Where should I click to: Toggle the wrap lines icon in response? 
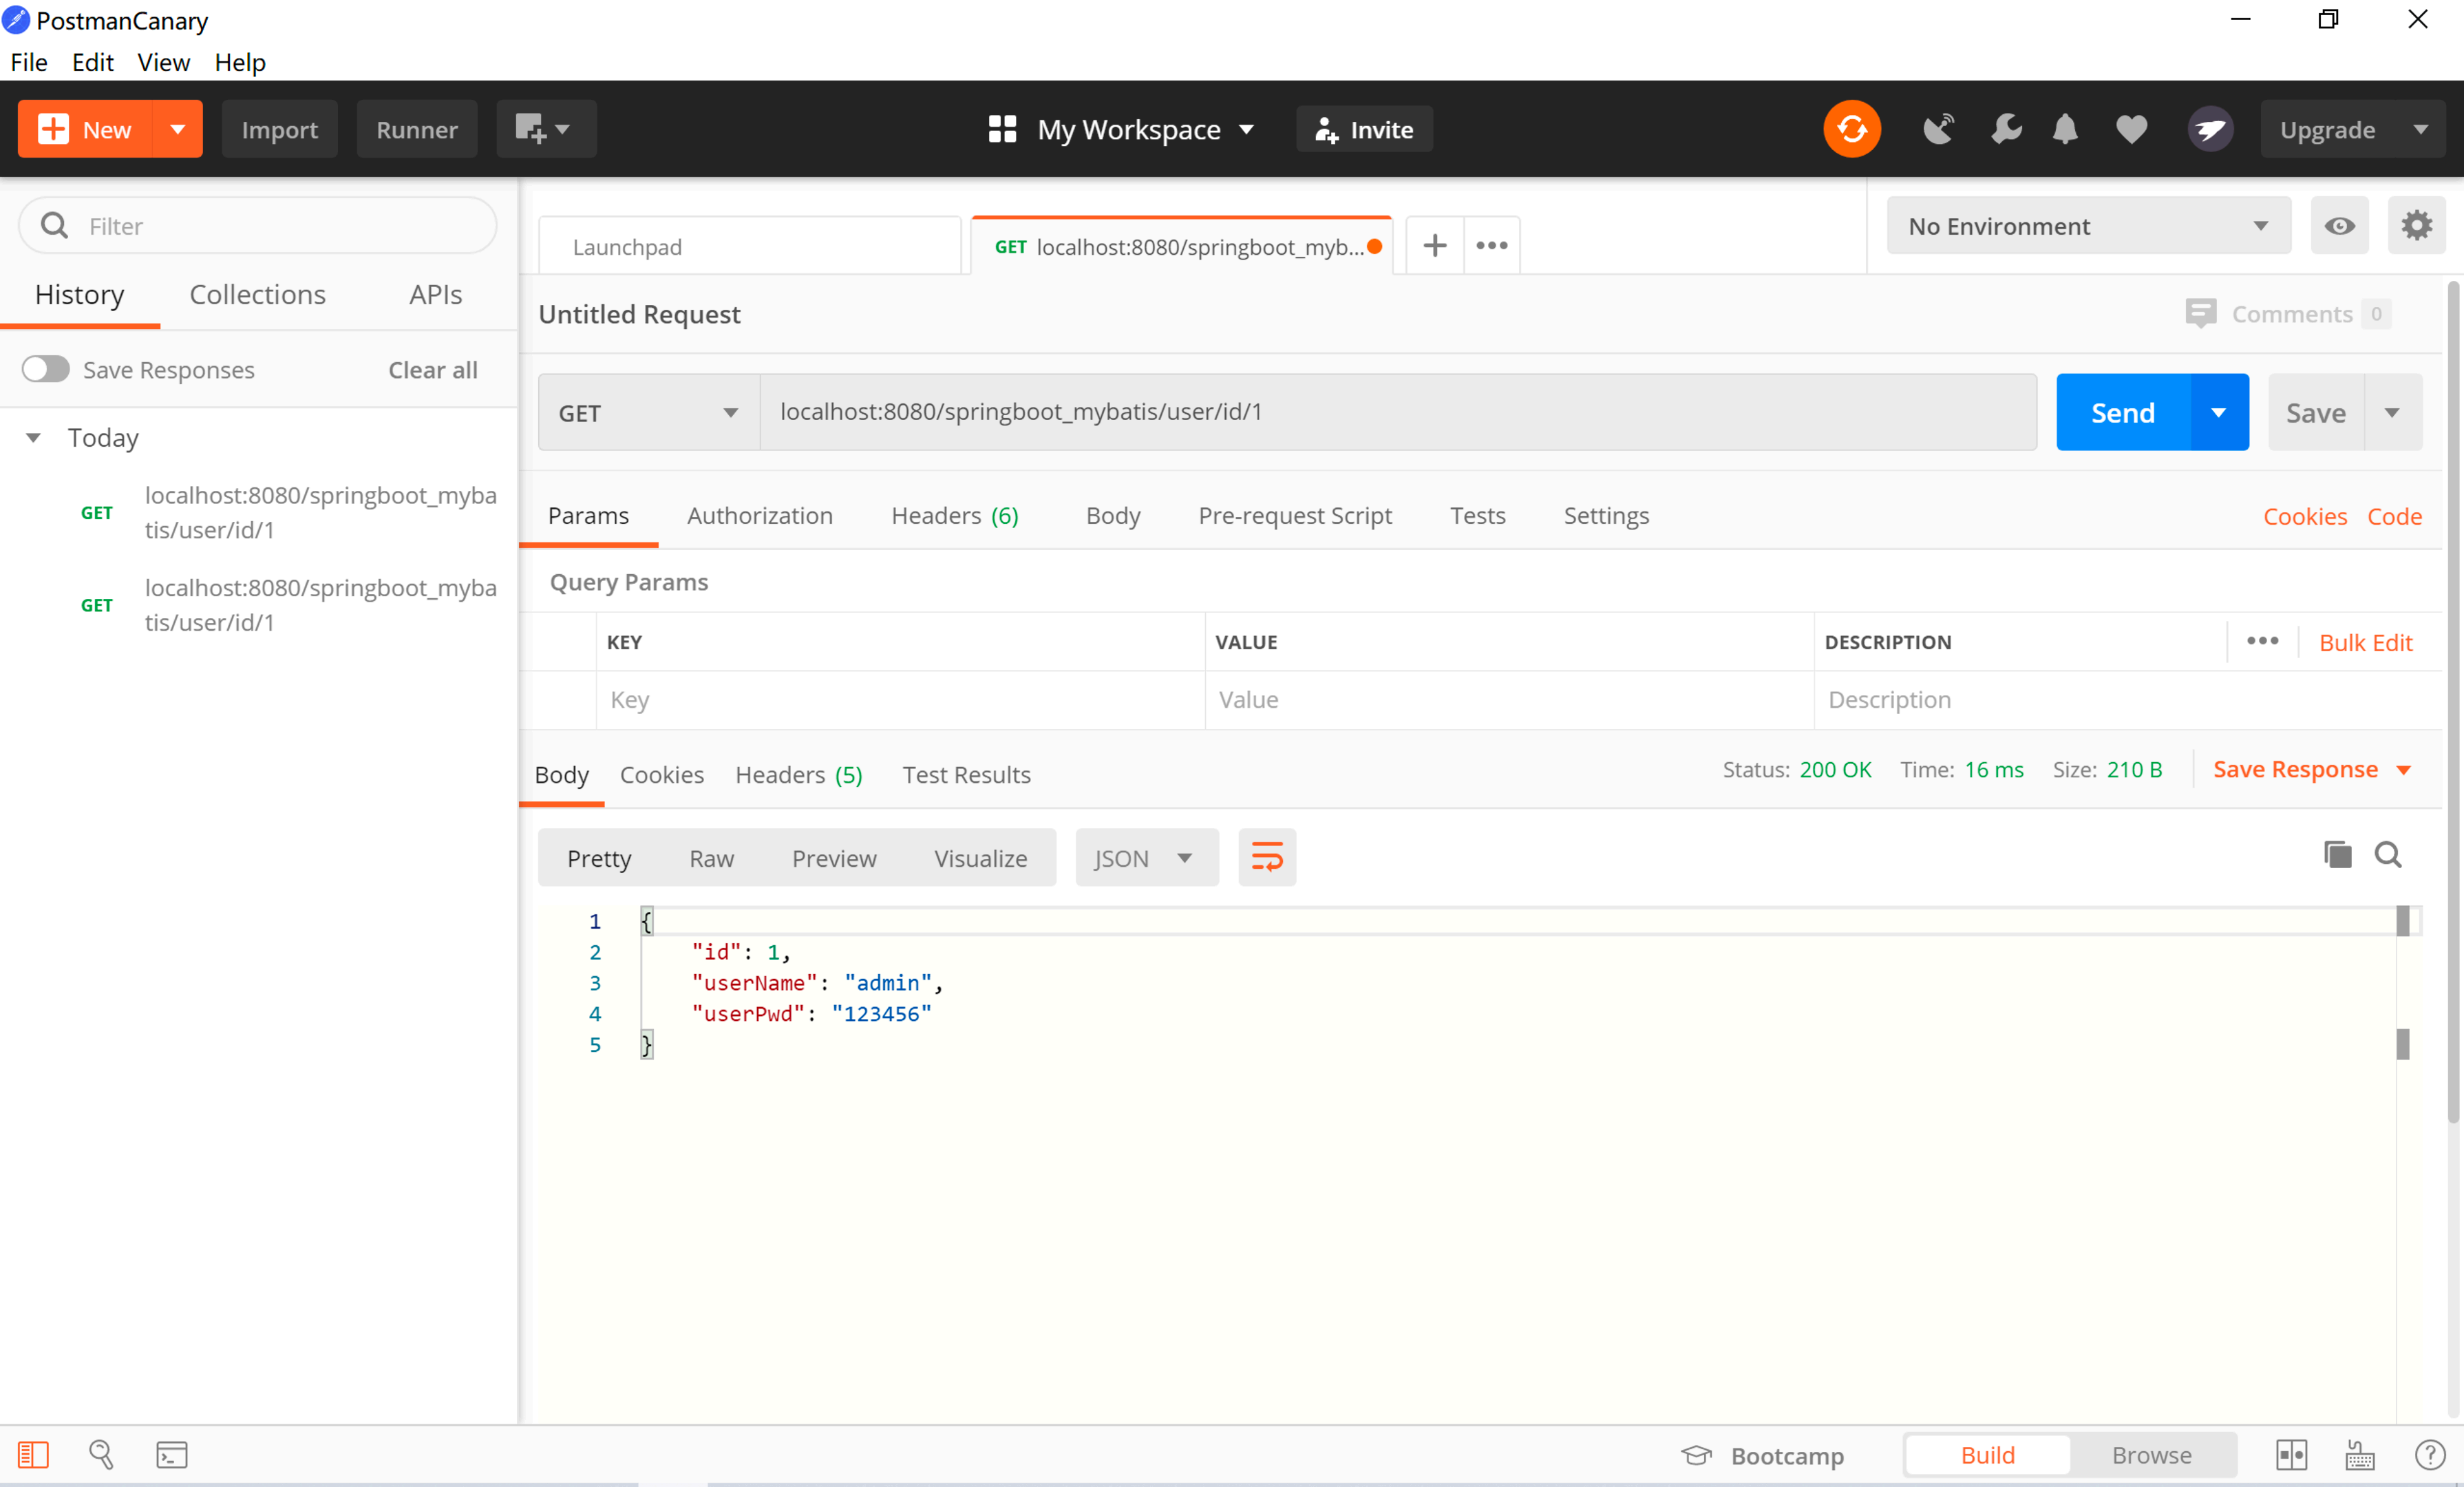(x=1266, y=857)
